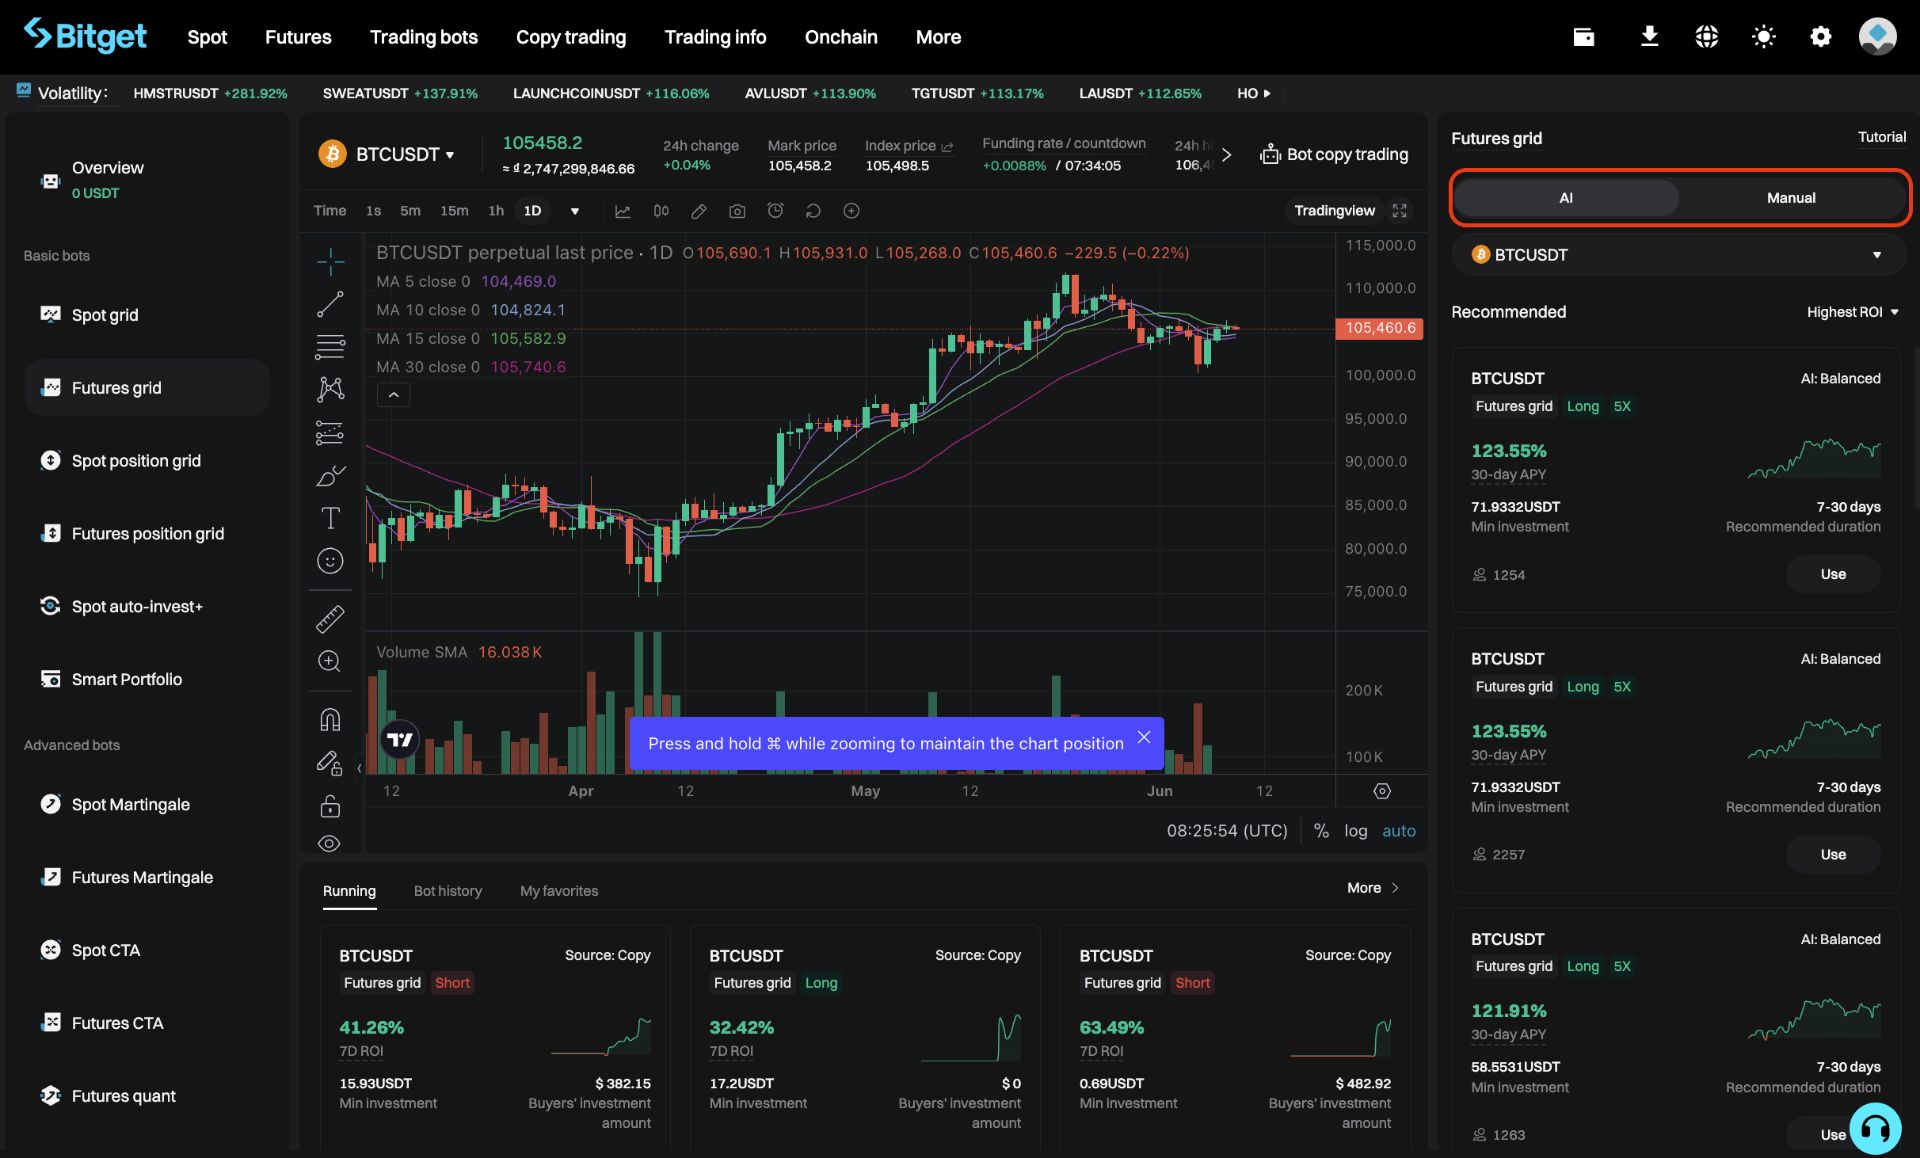Image resolution: width=1920 pixels, height=1158 pixels.
Task: Click the Bitget logo
Action: point(85,36)
